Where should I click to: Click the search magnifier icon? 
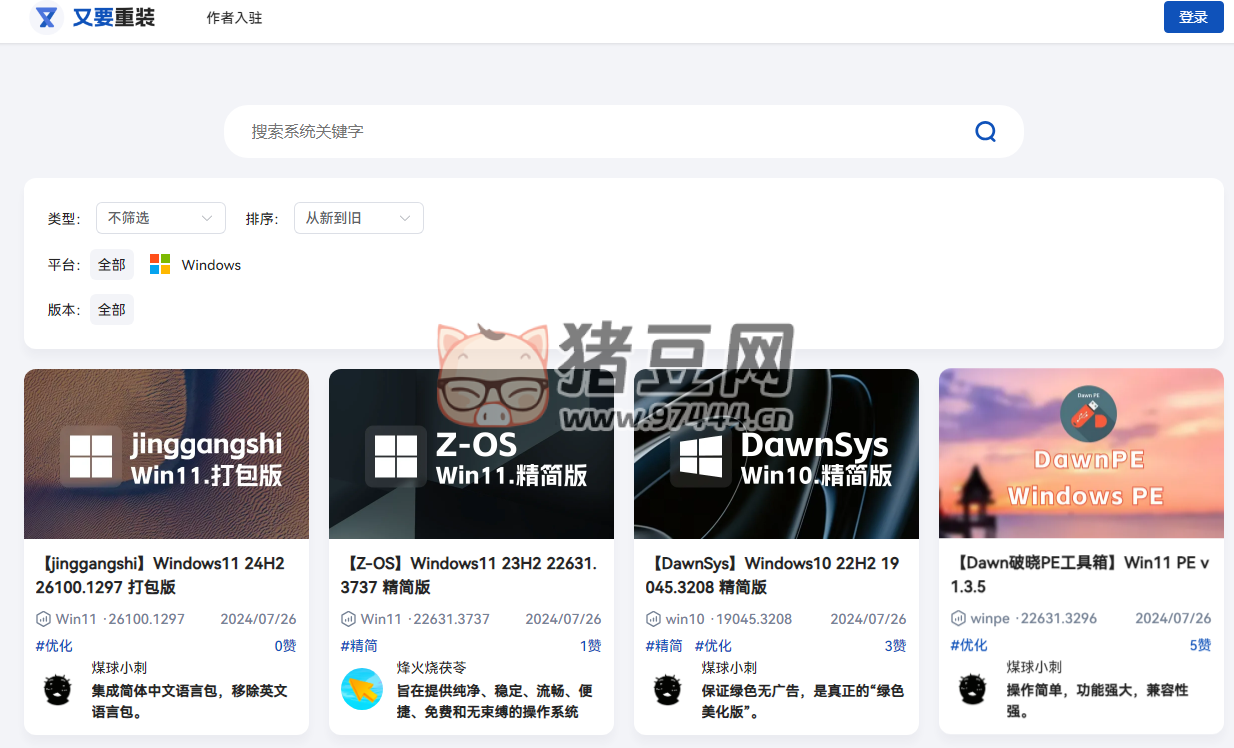(x=985, y=131)
